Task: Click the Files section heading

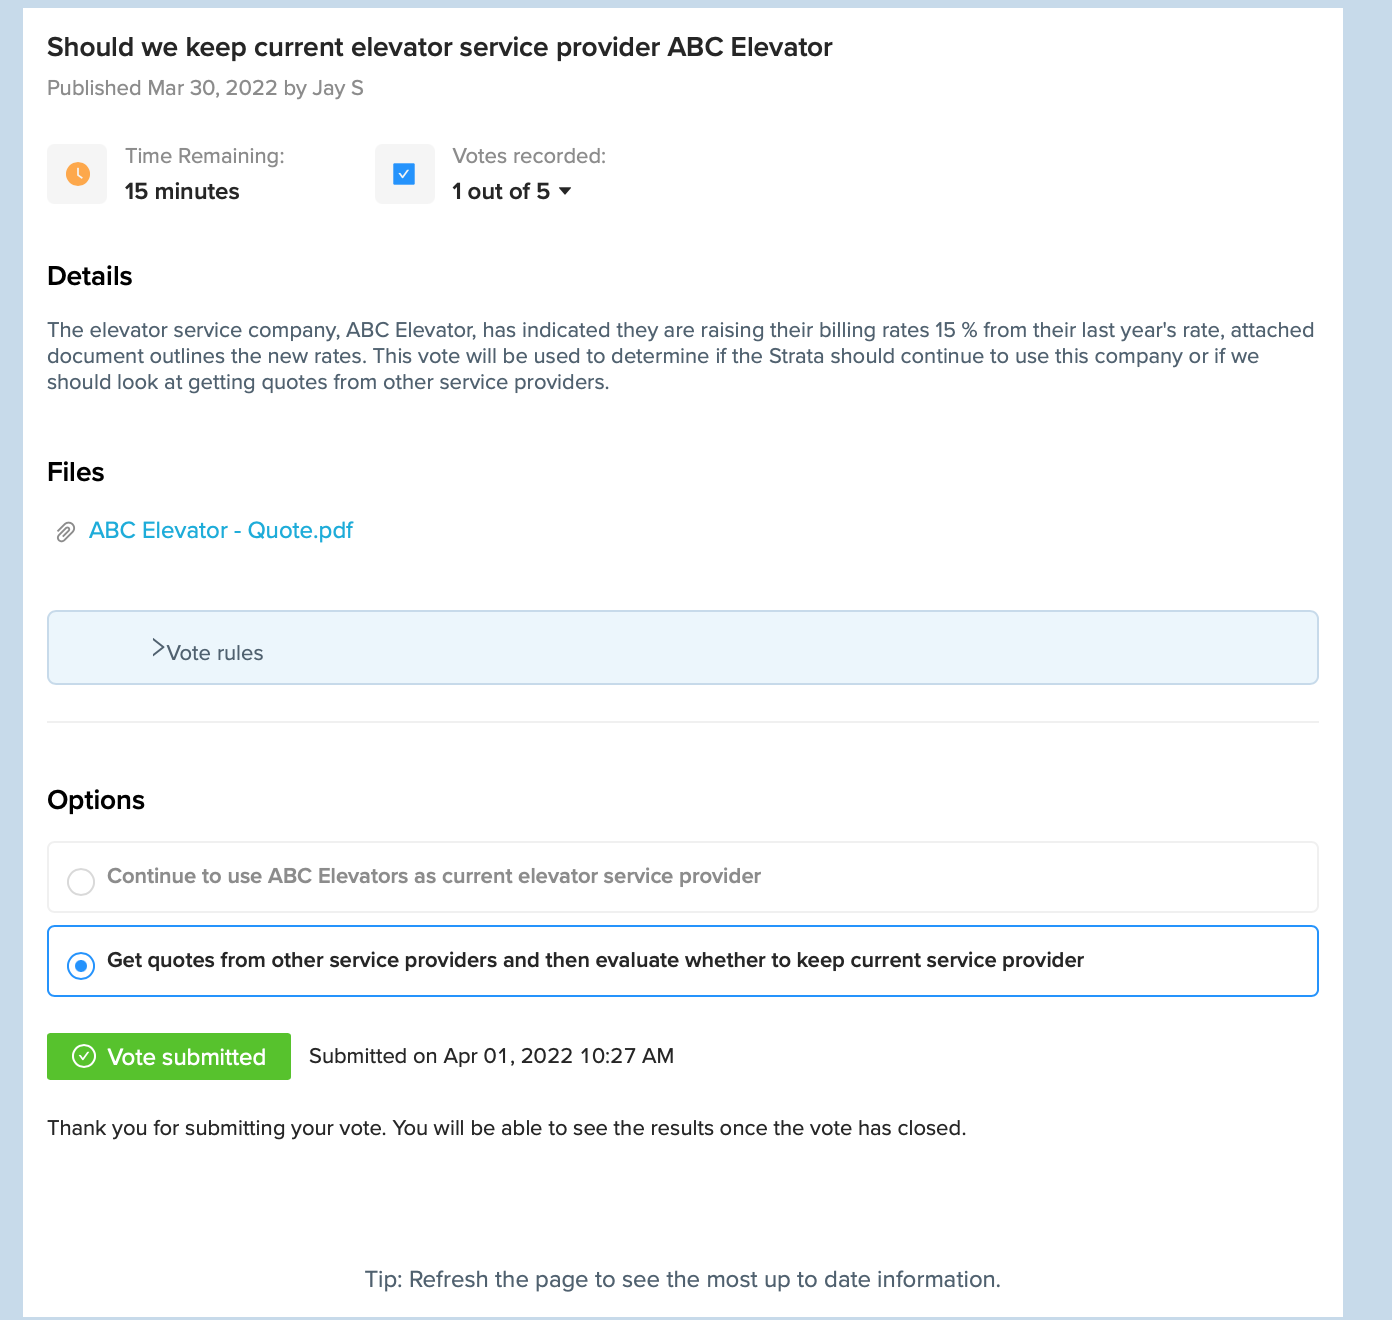Action: click(x=76, y=472)
